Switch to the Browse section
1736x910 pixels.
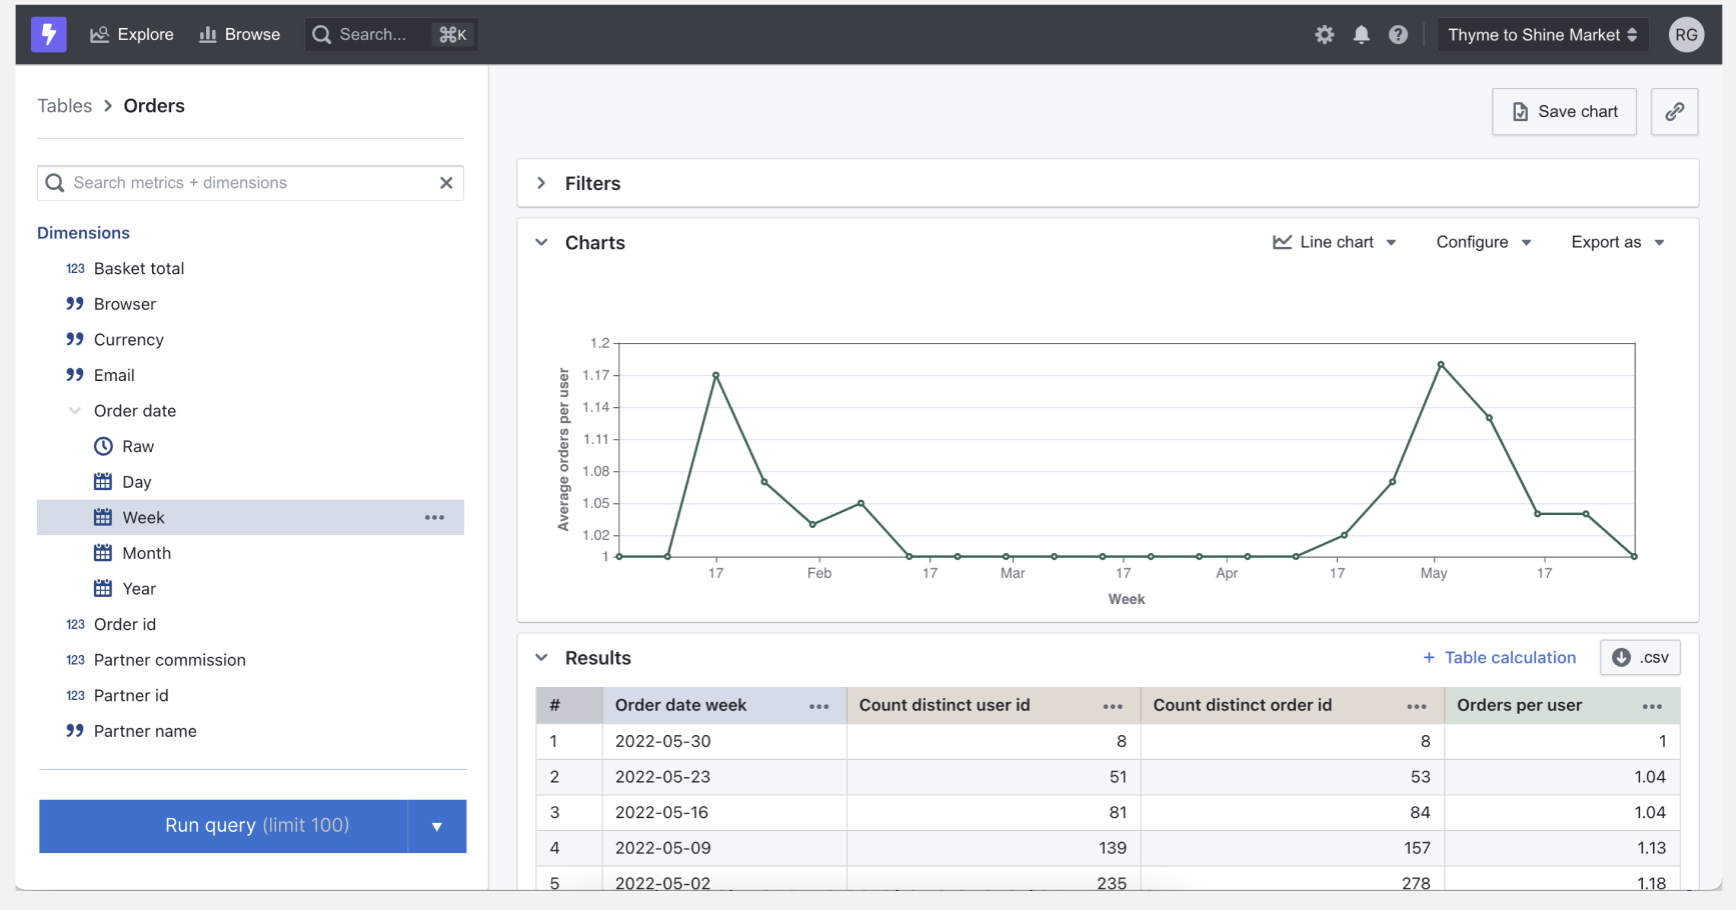[x=239, y=33]
